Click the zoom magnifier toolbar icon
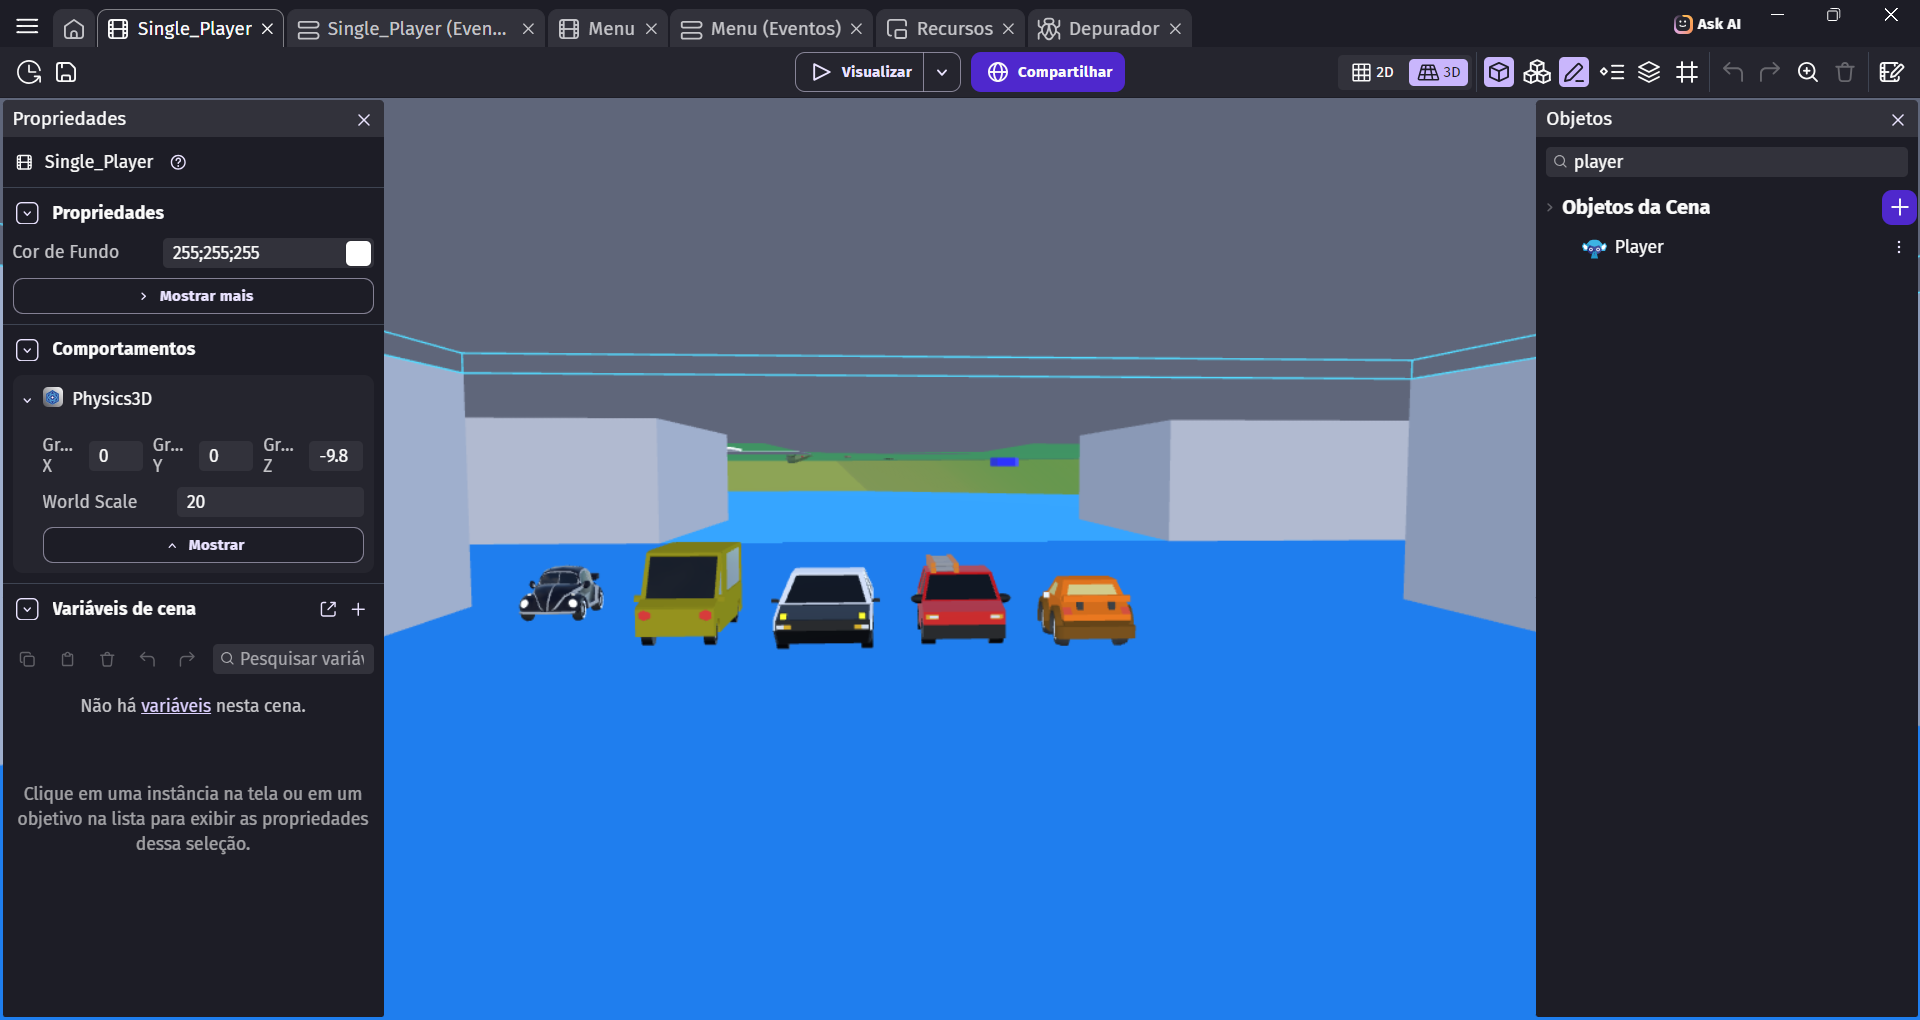 point(1807,72)
